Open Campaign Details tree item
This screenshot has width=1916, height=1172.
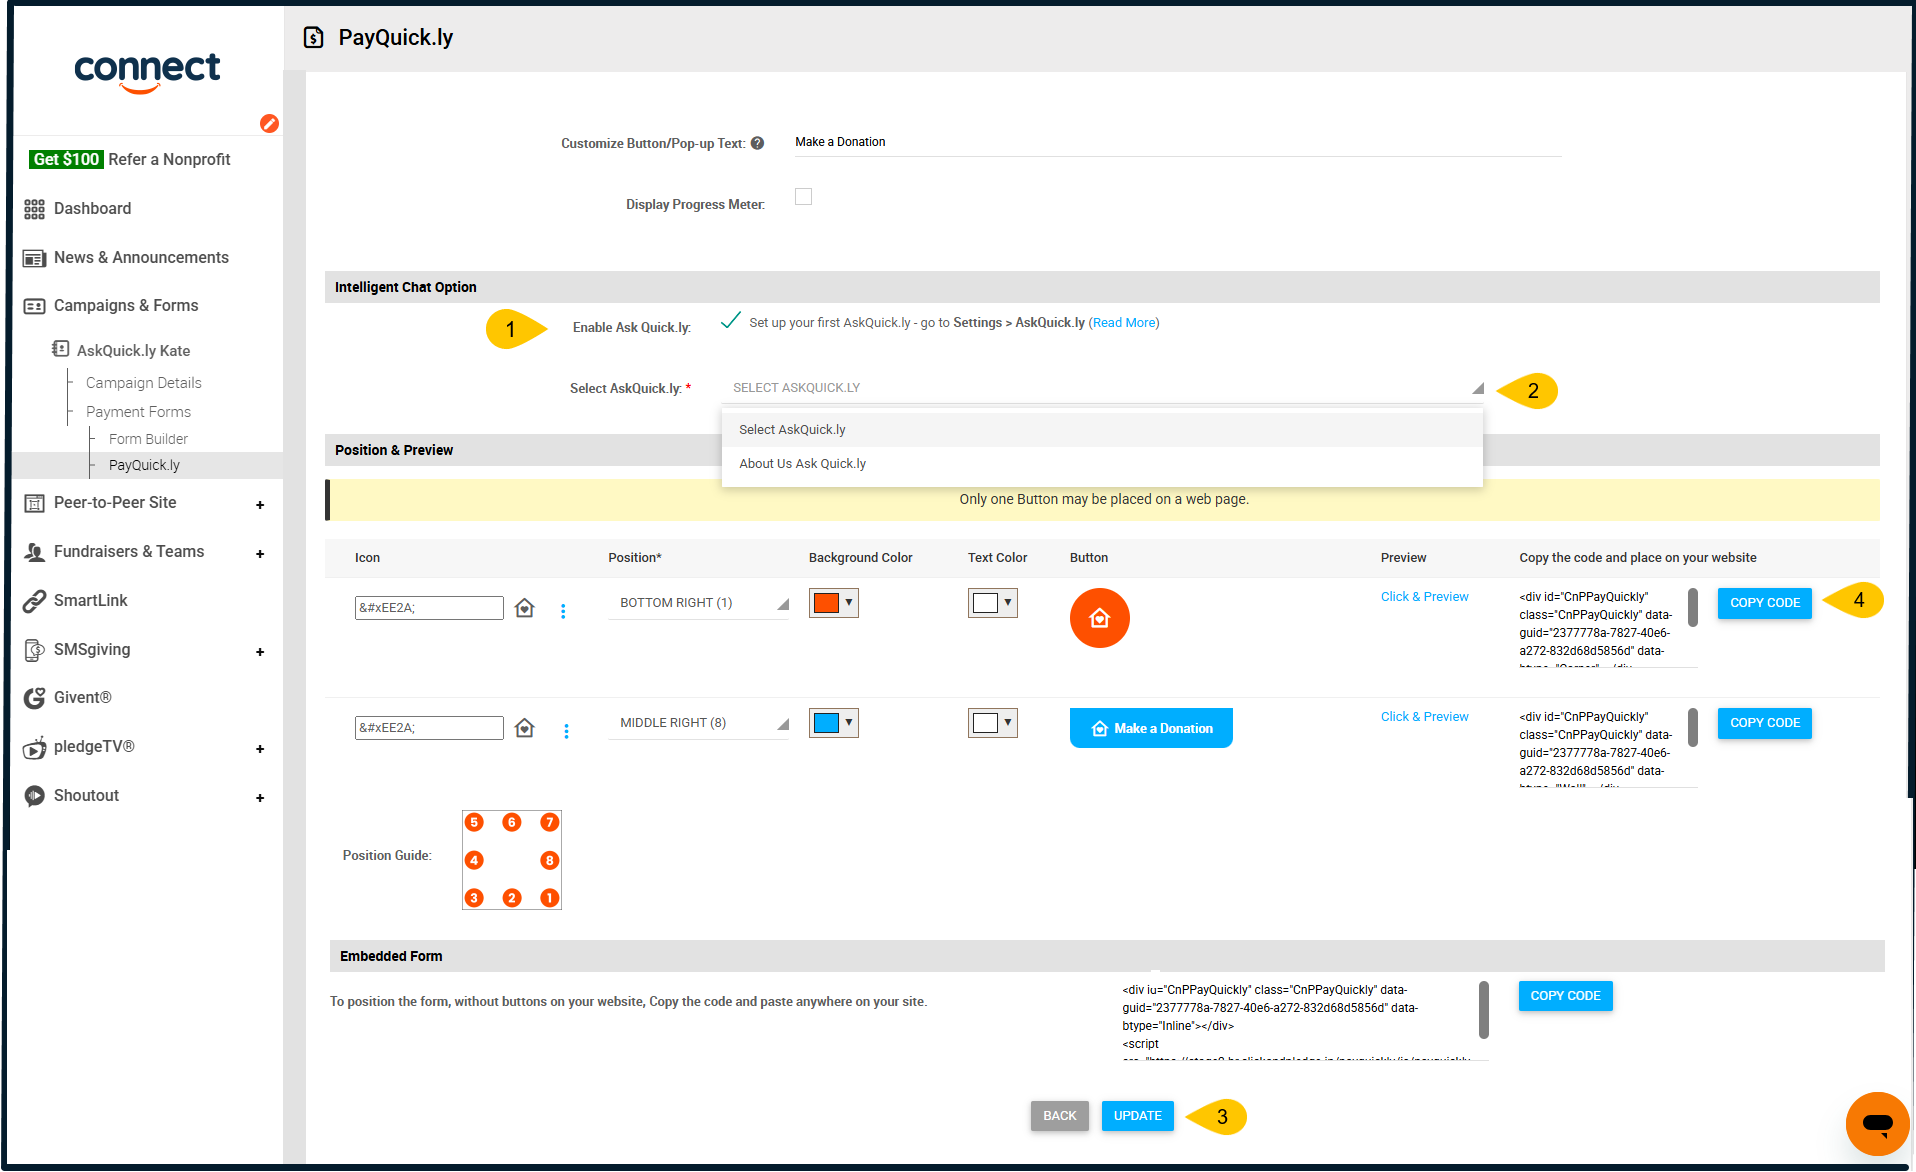pyautogui.click(x=144, y=382)
